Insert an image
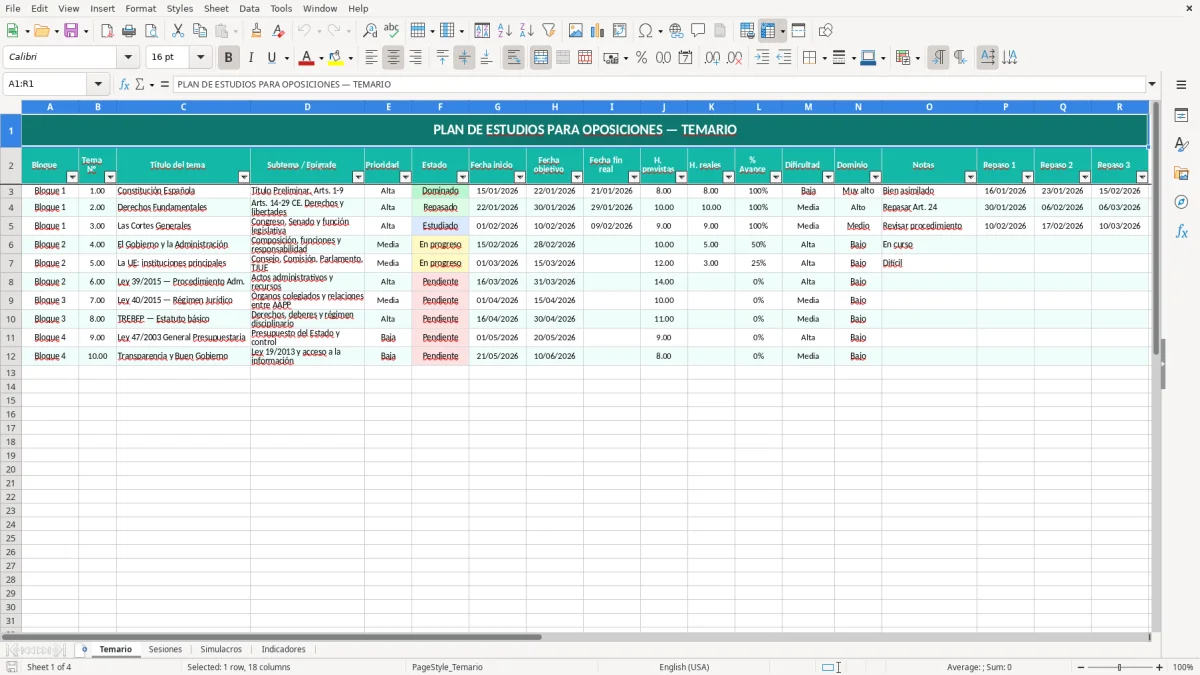Screen dimensions: 1200x675 click(x=576, y=31)
